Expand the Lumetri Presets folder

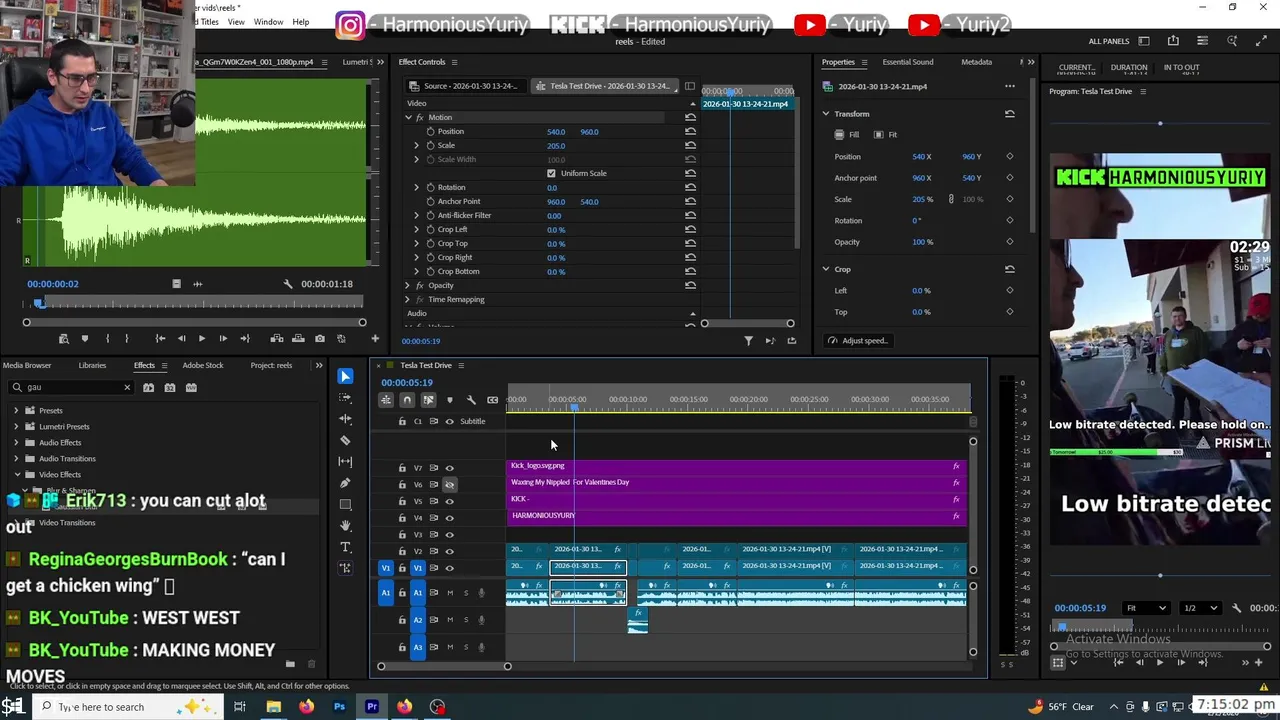pyautogui.click(x=16, y=427)
